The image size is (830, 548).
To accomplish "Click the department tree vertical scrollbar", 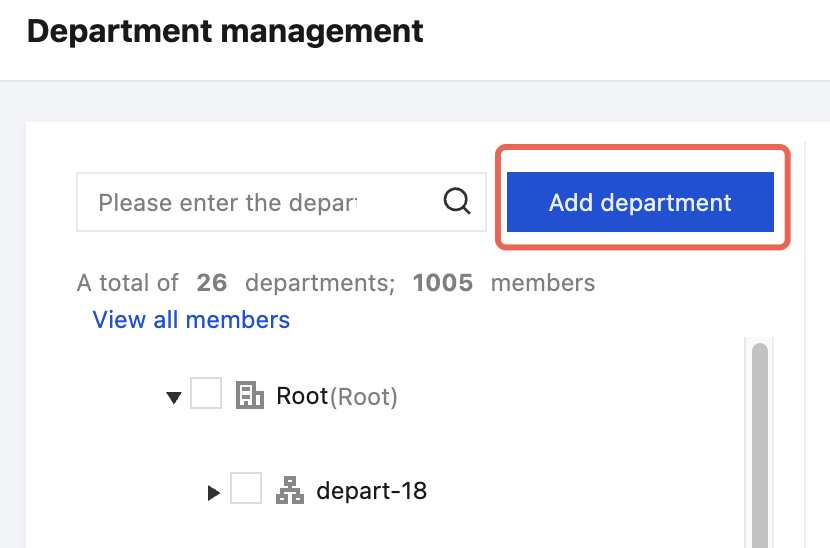I will point(760,445).
